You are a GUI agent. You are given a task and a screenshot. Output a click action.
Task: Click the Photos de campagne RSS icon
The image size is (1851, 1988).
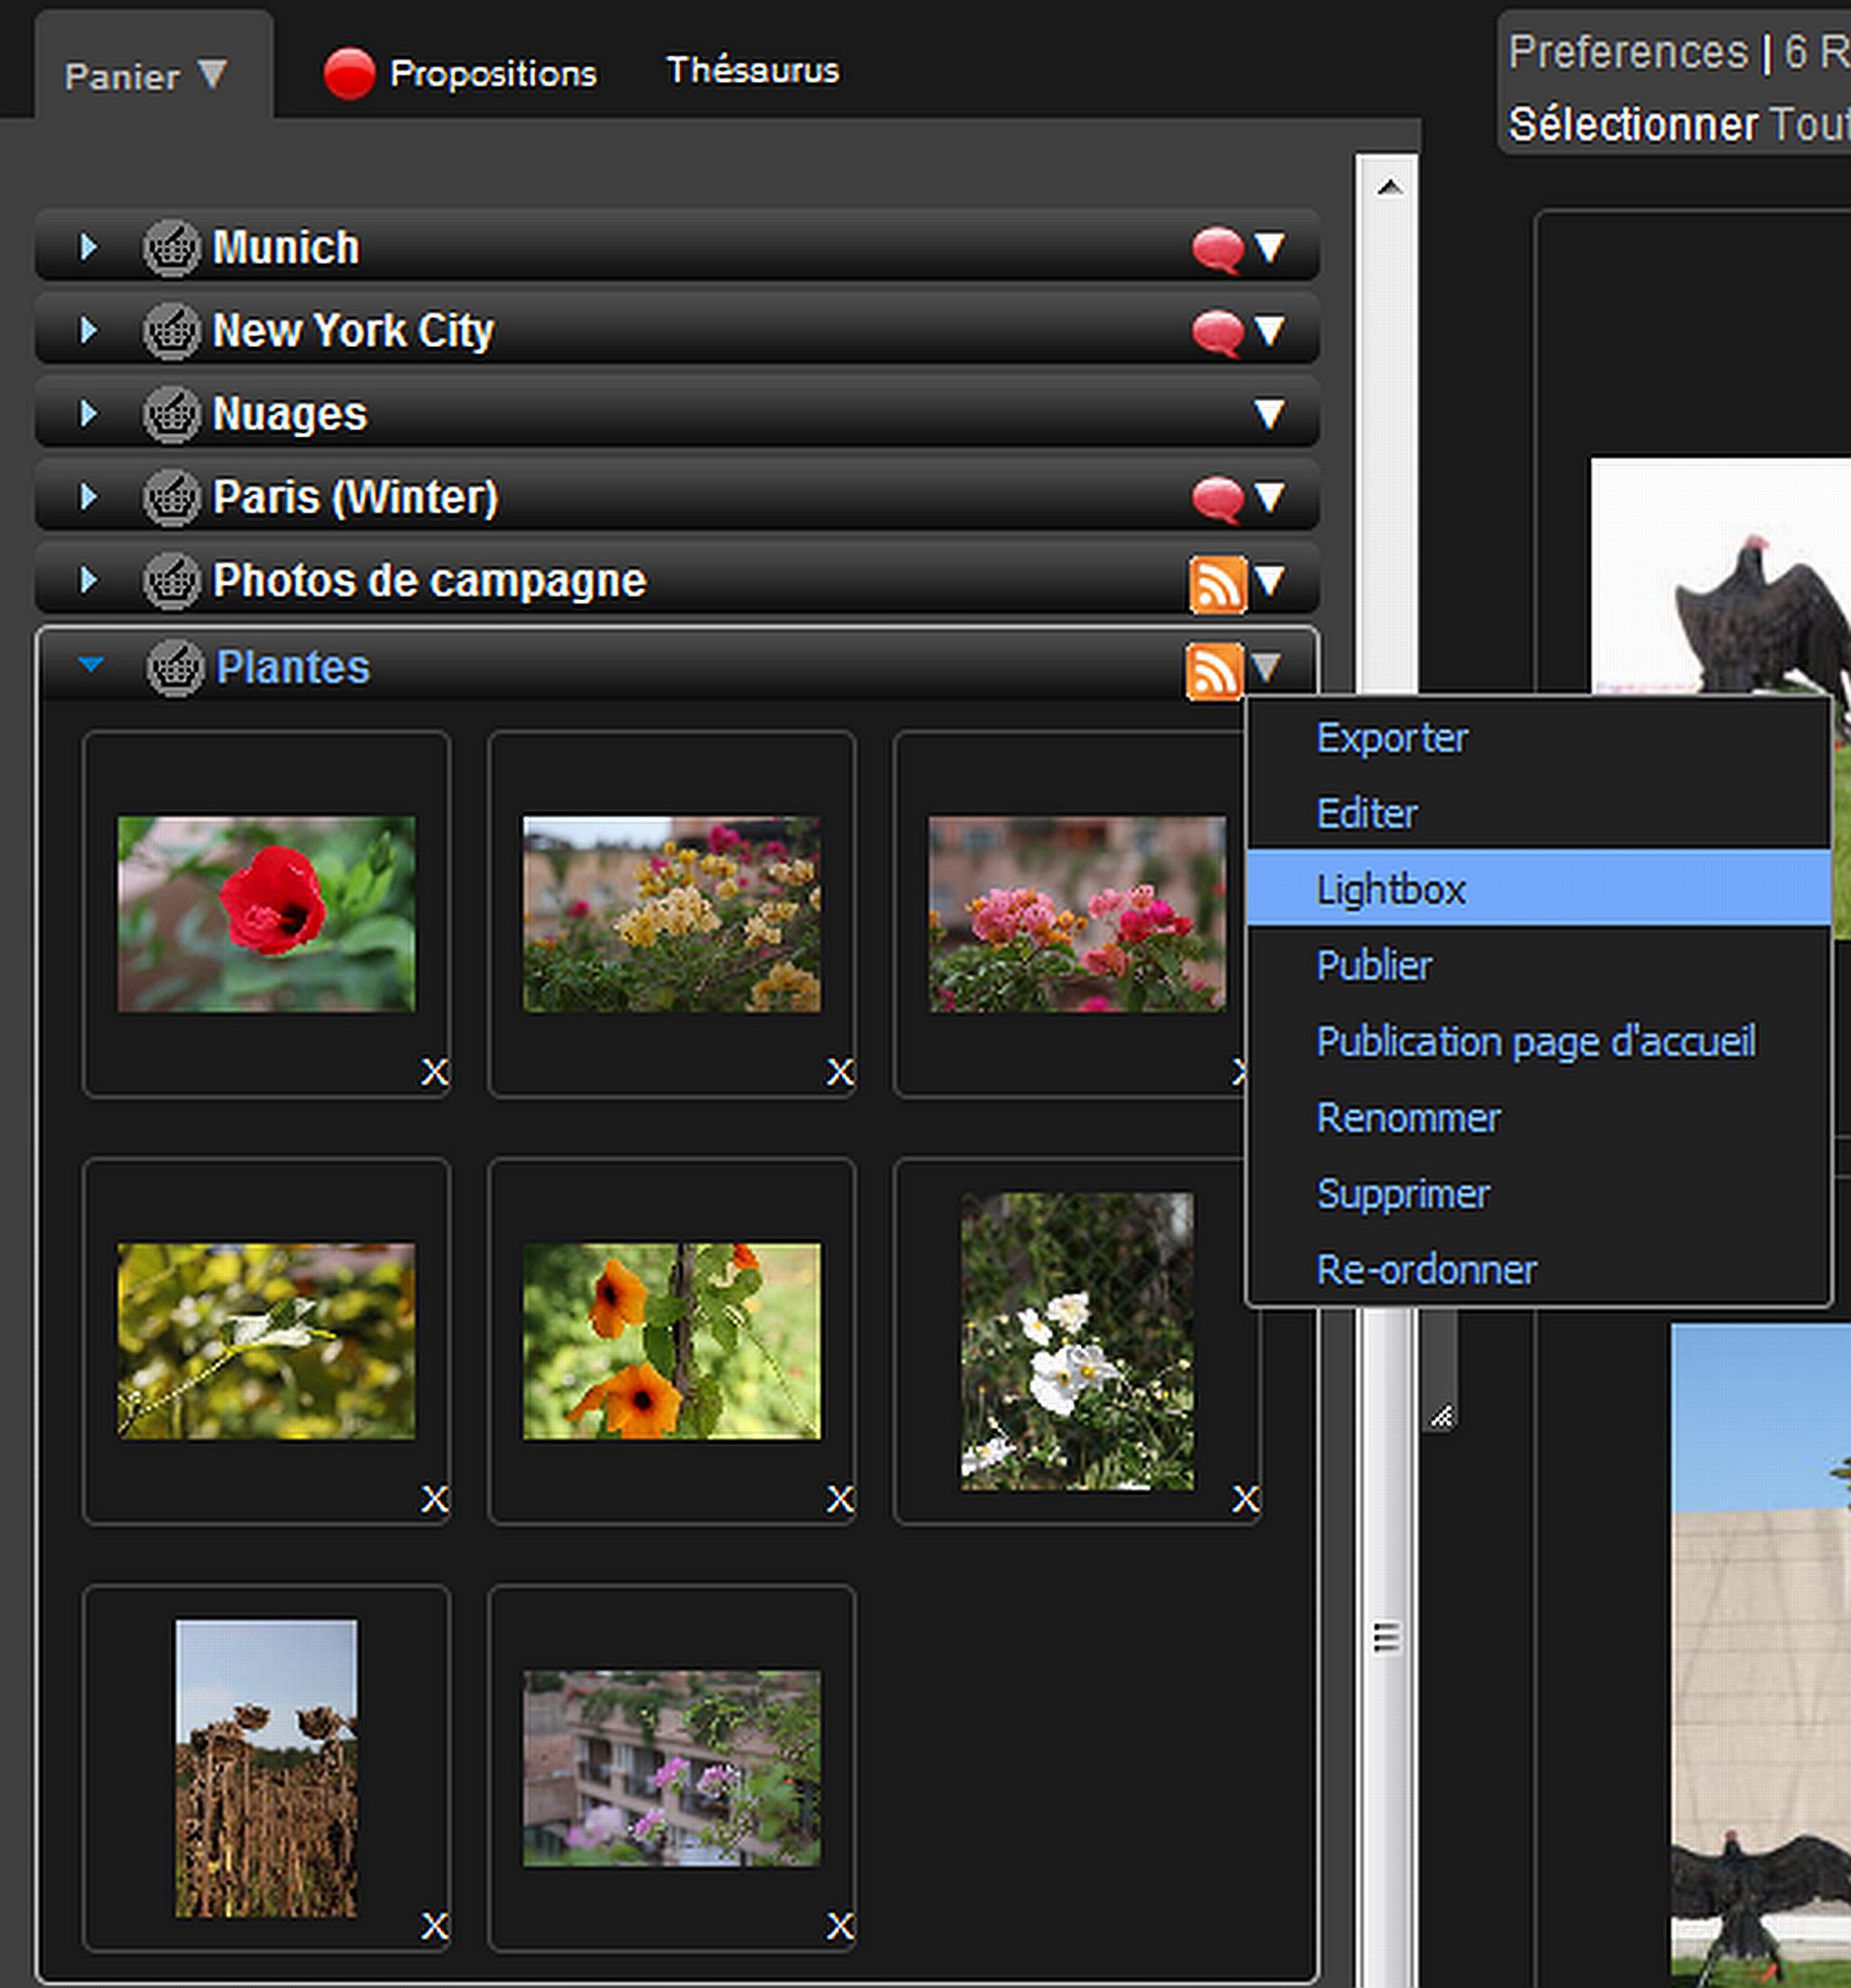click(1217, 584)
